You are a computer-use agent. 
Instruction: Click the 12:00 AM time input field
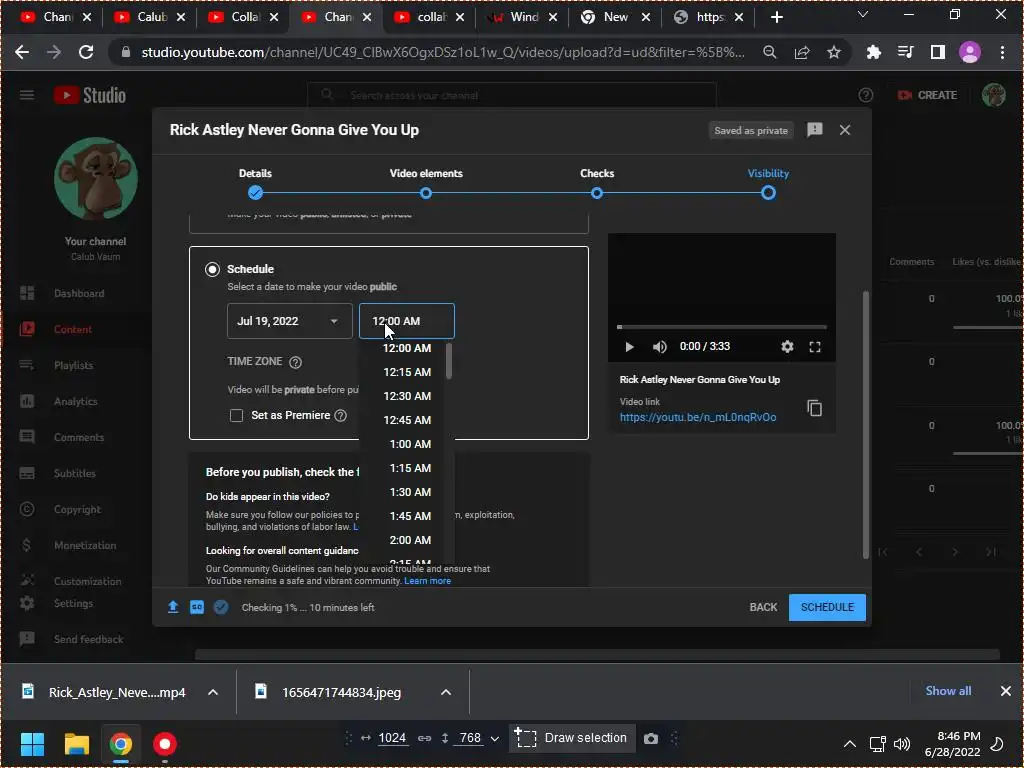[x=407, y=321]
